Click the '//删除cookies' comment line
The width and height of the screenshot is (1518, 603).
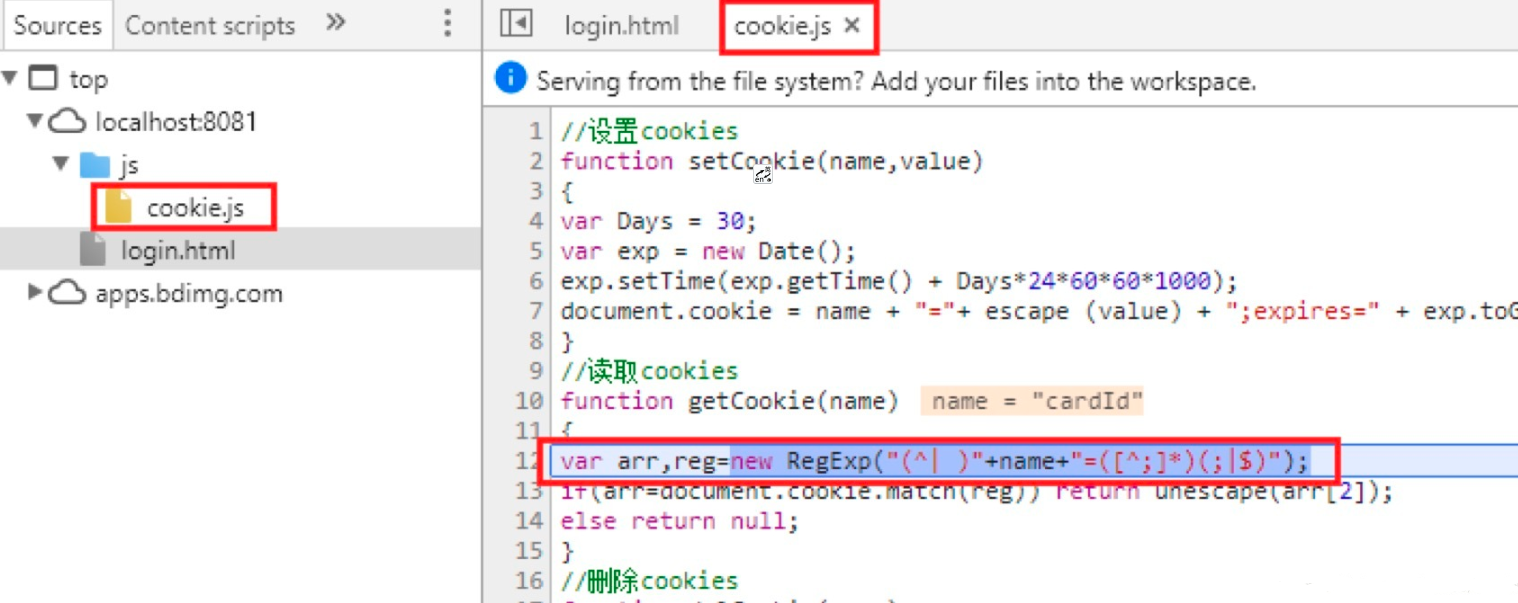coord(649,581)
